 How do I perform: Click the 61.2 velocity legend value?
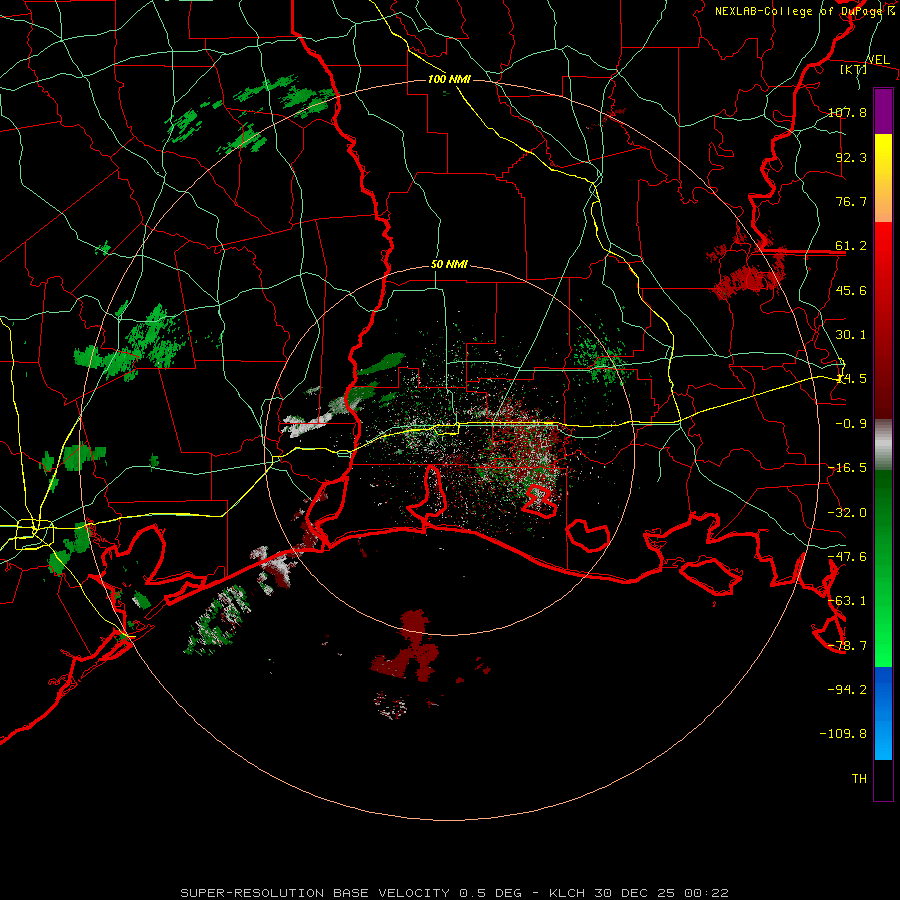(851, 246)
